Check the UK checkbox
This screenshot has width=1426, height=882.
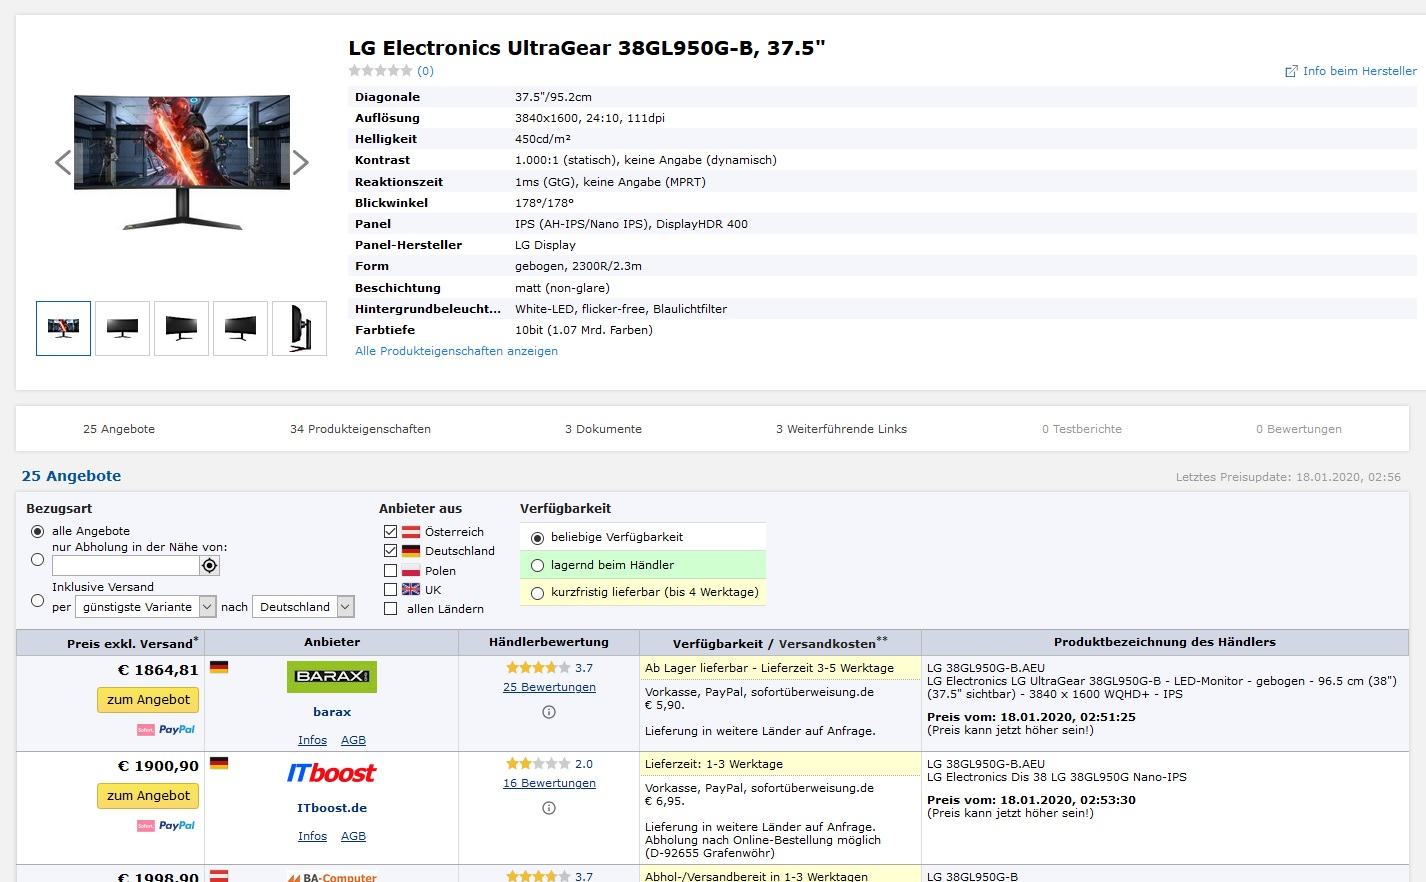click(x=391, y=589)
